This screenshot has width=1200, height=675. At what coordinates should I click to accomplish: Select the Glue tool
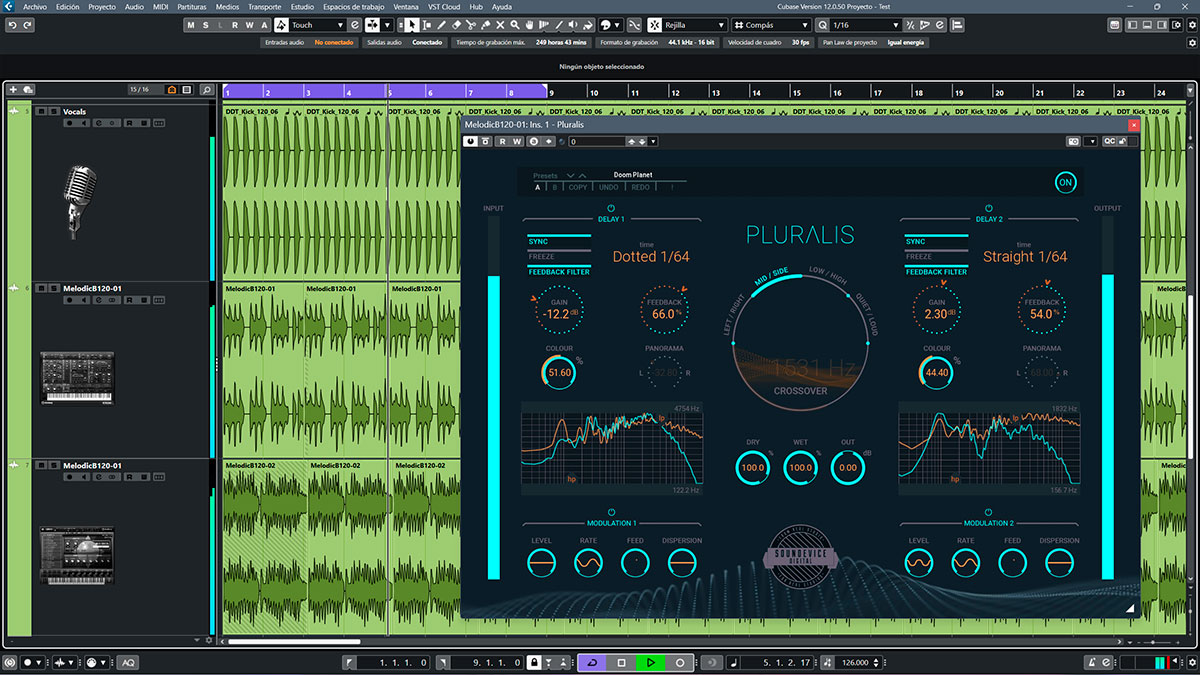[x=486, y=25]
